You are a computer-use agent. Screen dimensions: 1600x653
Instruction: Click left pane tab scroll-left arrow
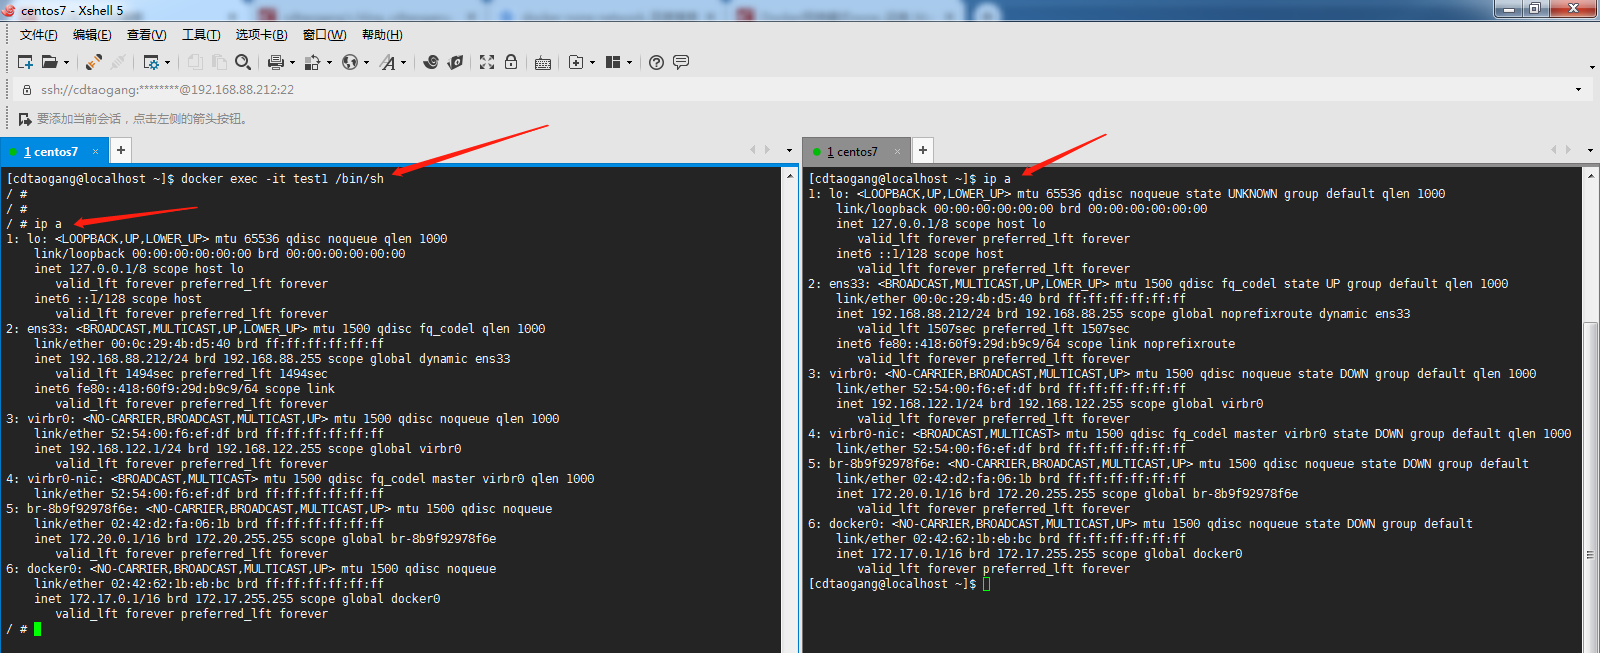(x=753, y=150)
